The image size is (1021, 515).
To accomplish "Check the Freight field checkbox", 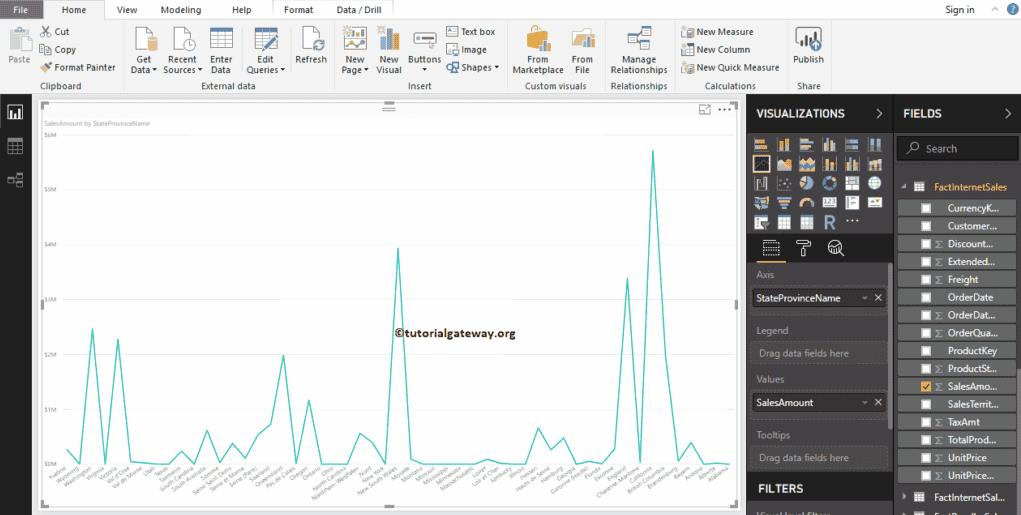I will pos(926,280).
